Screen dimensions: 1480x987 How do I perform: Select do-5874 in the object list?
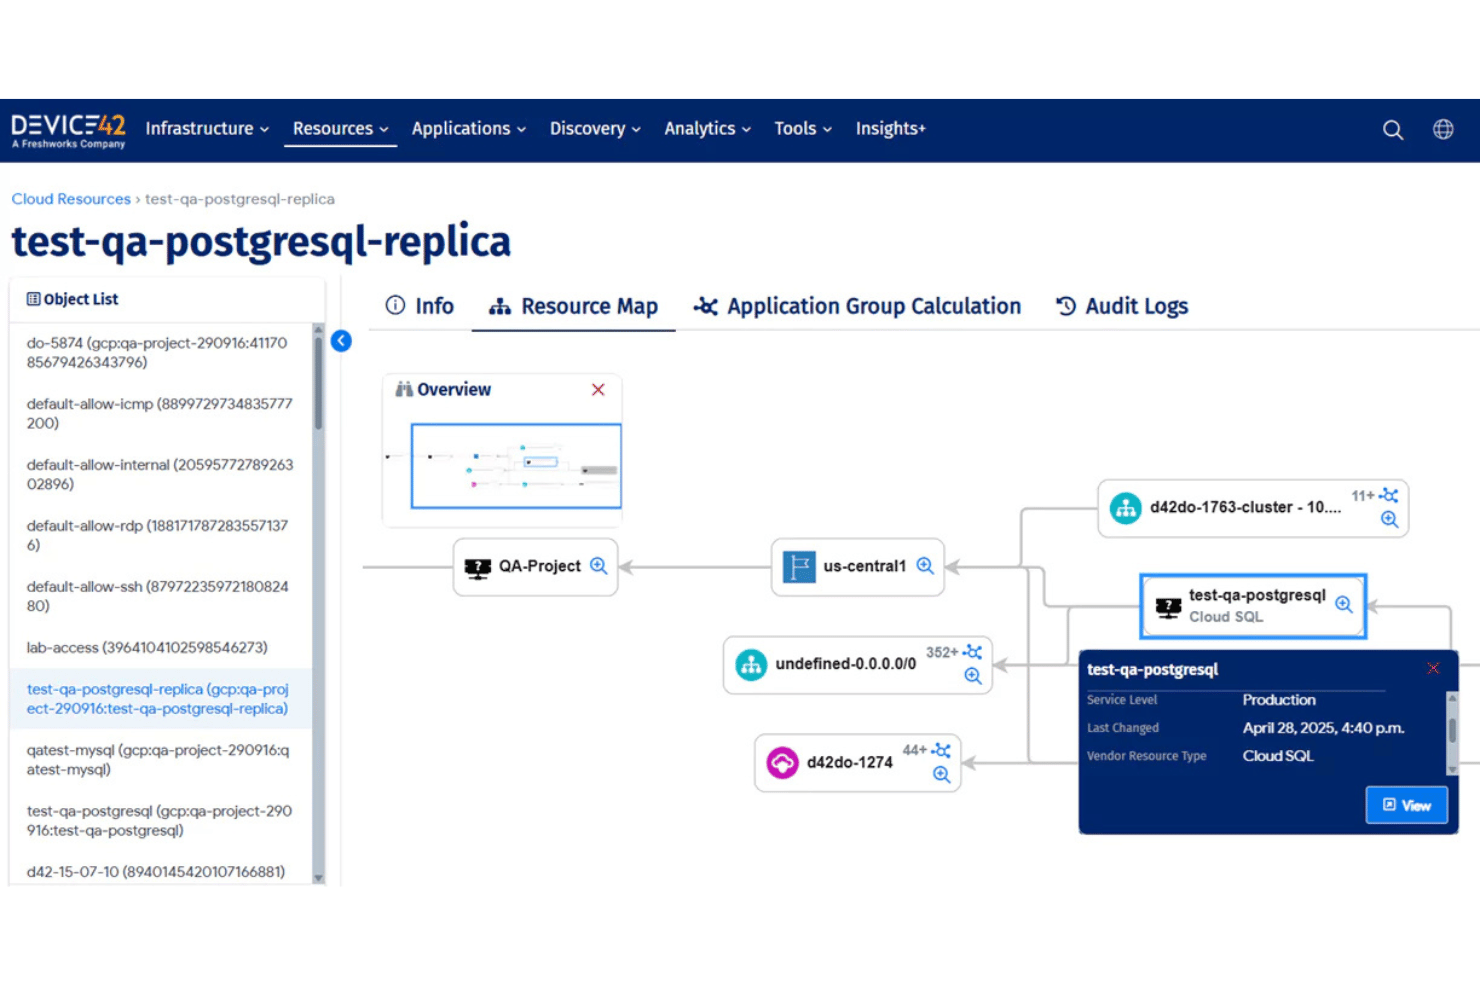161,352
